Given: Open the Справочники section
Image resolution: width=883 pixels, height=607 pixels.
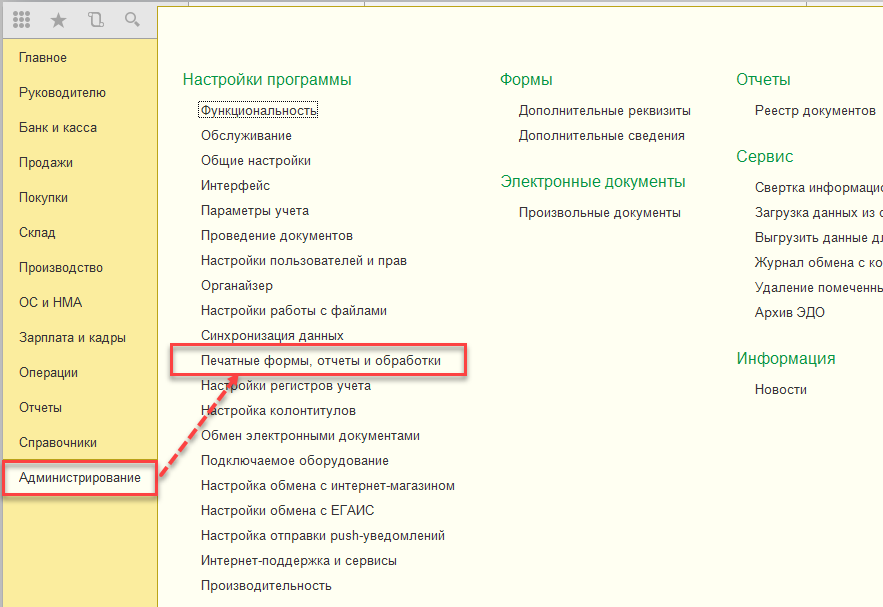Looking at the screenshot, I should [58, 443].
